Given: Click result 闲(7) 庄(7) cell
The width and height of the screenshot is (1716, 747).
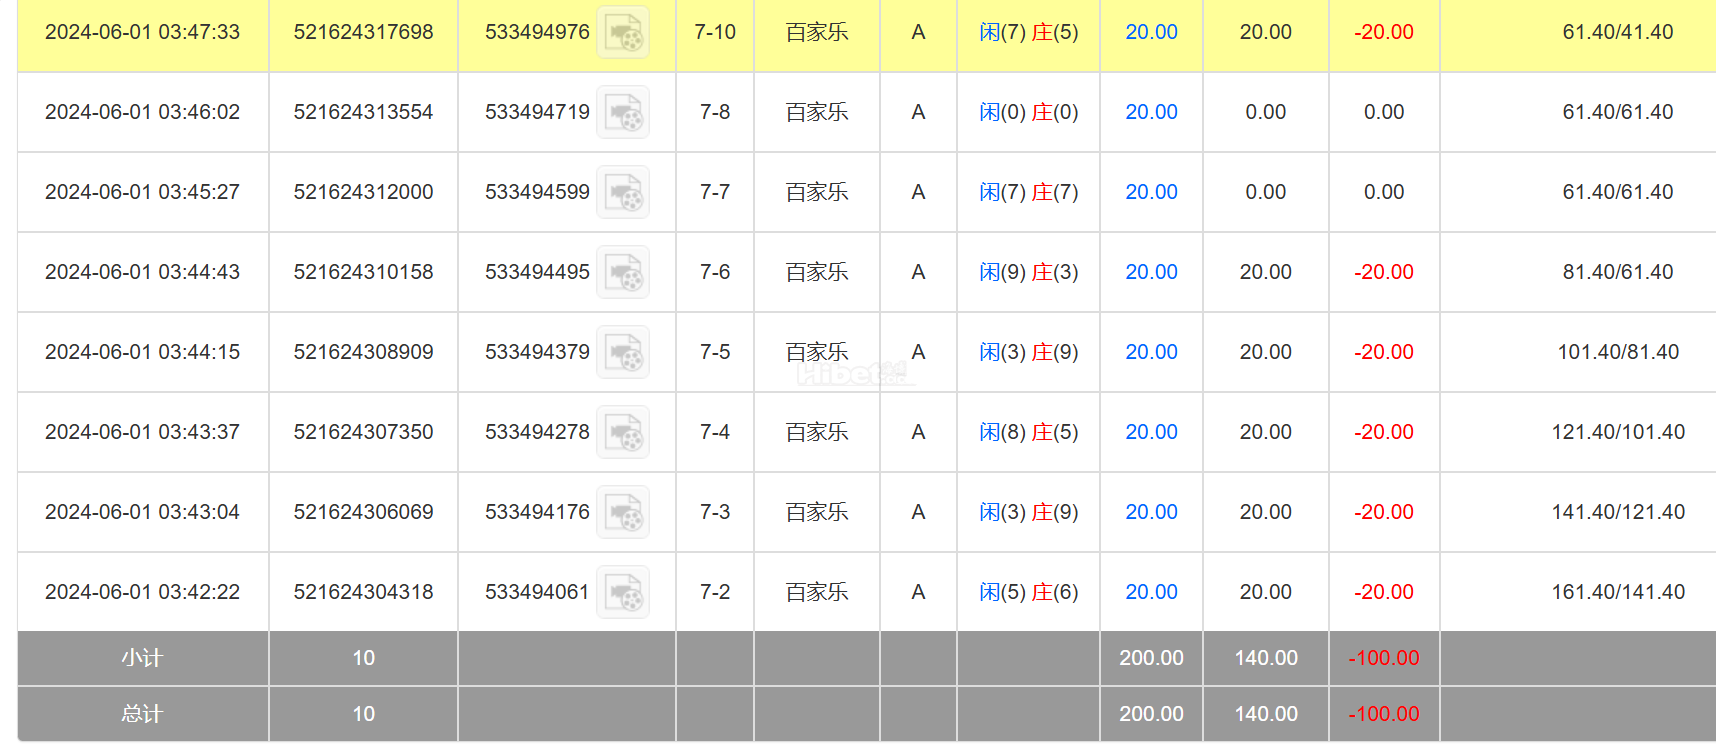Looking at the screenshot, I should click(x=1028, y=192).
